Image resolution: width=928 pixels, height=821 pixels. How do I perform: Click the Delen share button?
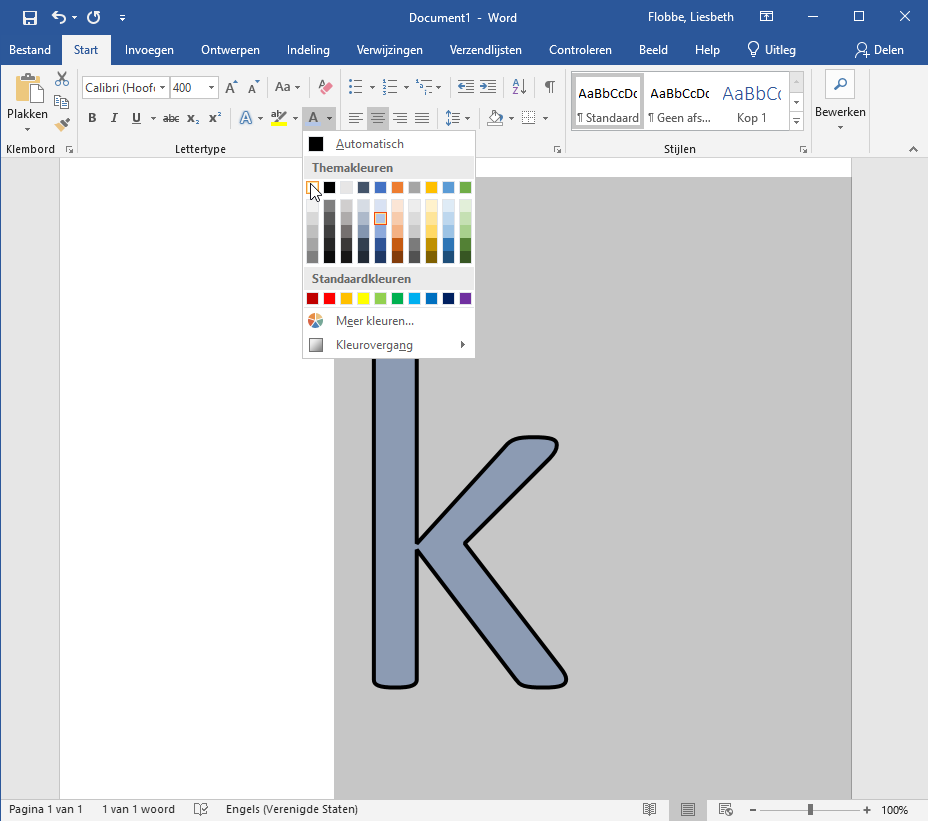click(x=879, y=50)
